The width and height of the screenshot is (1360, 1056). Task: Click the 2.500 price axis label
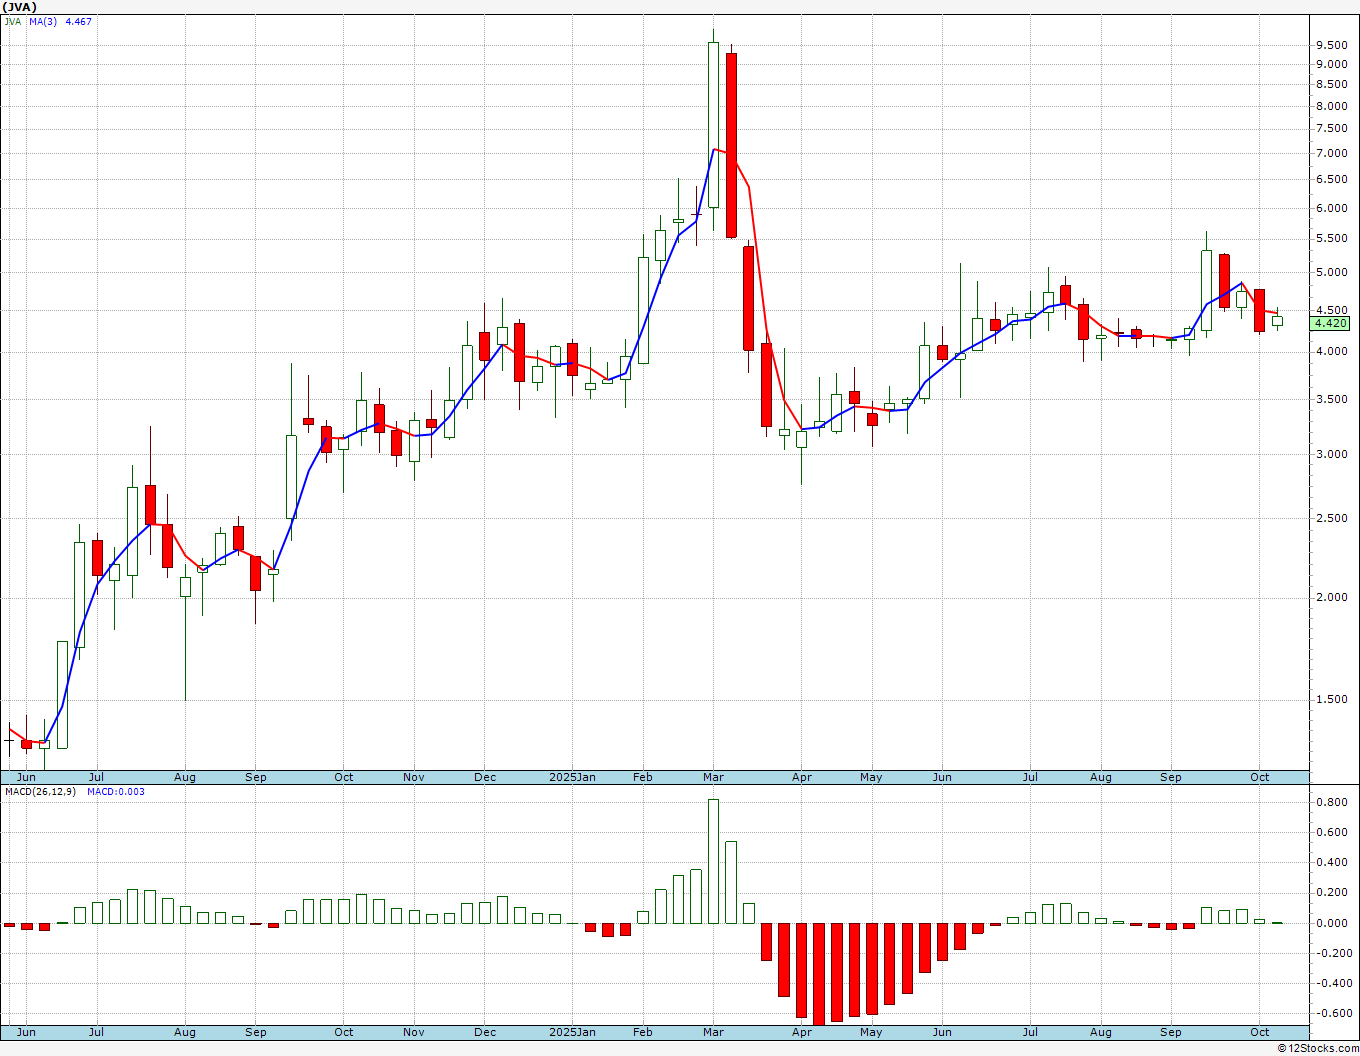(1331, 518)
